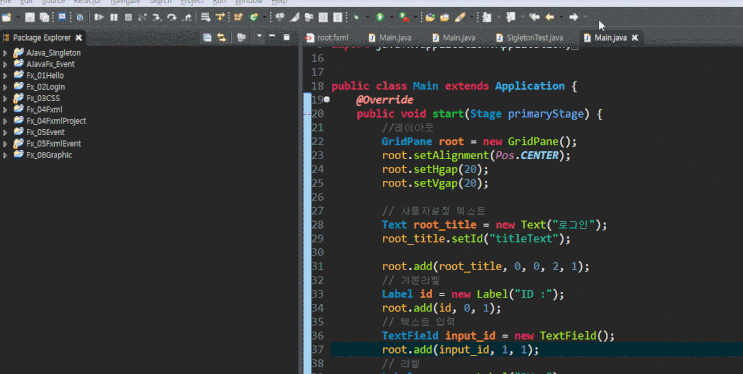Close the active Main.java editor tab
The height and width of the screenshot is (374, 743).
[x=635, y=37]
